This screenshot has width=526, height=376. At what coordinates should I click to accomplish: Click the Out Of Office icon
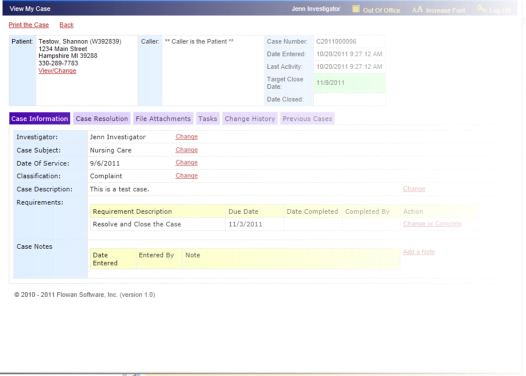[356, 9]
